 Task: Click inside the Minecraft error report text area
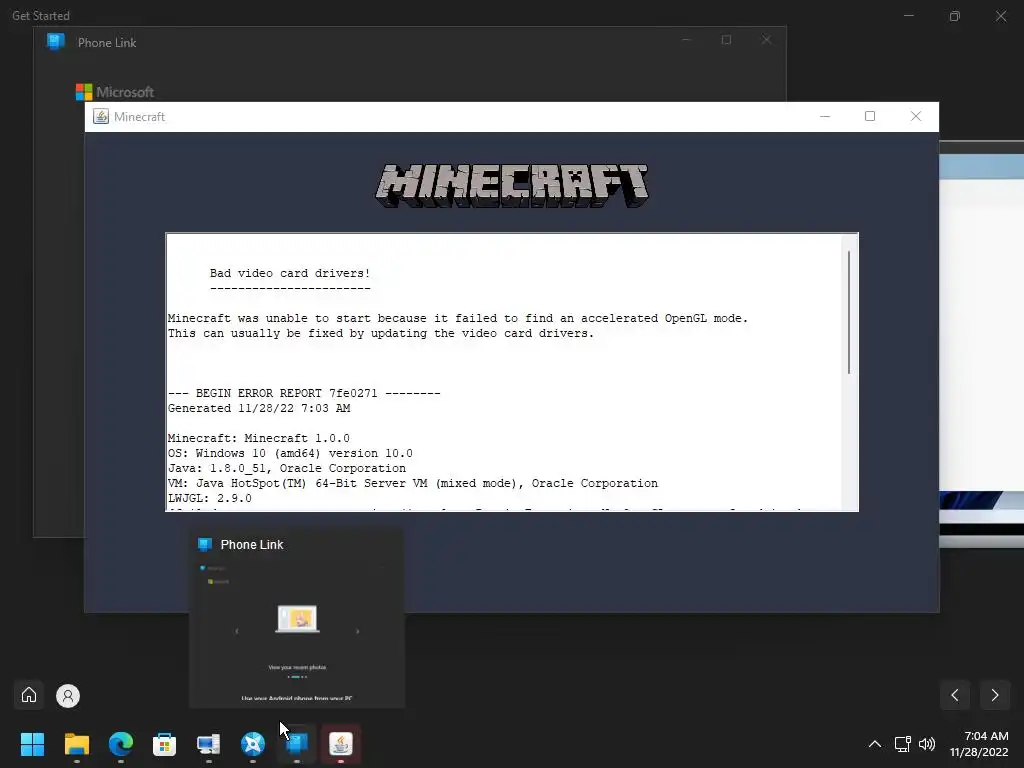click(x=505, y=372)
